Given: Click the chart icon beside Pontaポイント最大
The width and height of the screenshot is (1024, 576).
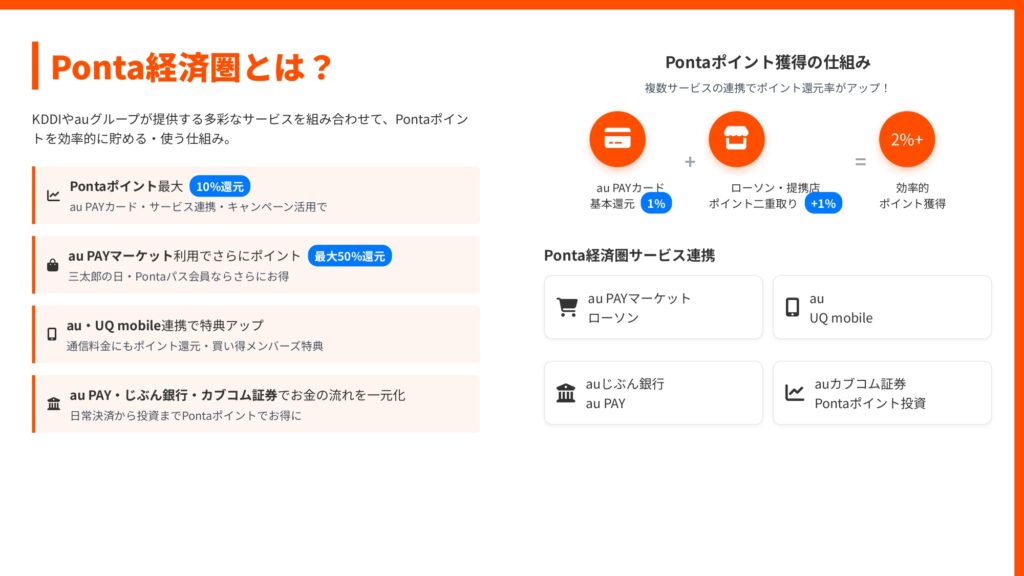Looking at the screenshot, I should click(53, 196).
